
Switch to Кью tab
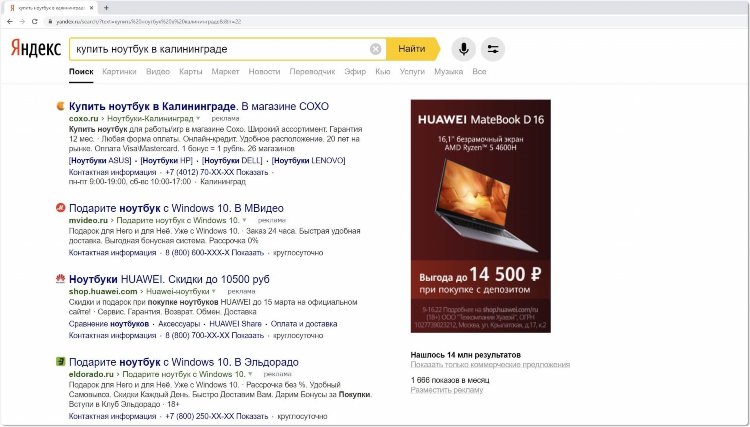tap(383, 71)
